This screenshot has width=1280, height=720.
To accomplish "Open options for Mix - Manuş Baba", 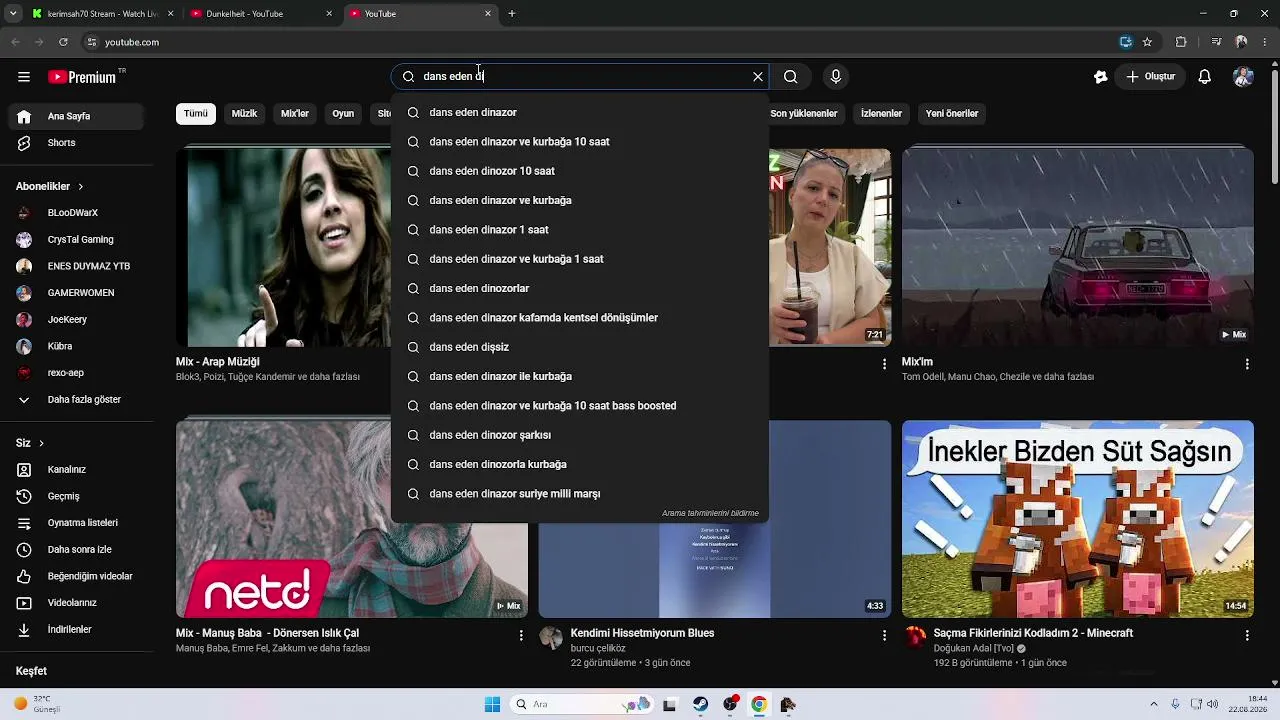I will [x=521, y=635].
